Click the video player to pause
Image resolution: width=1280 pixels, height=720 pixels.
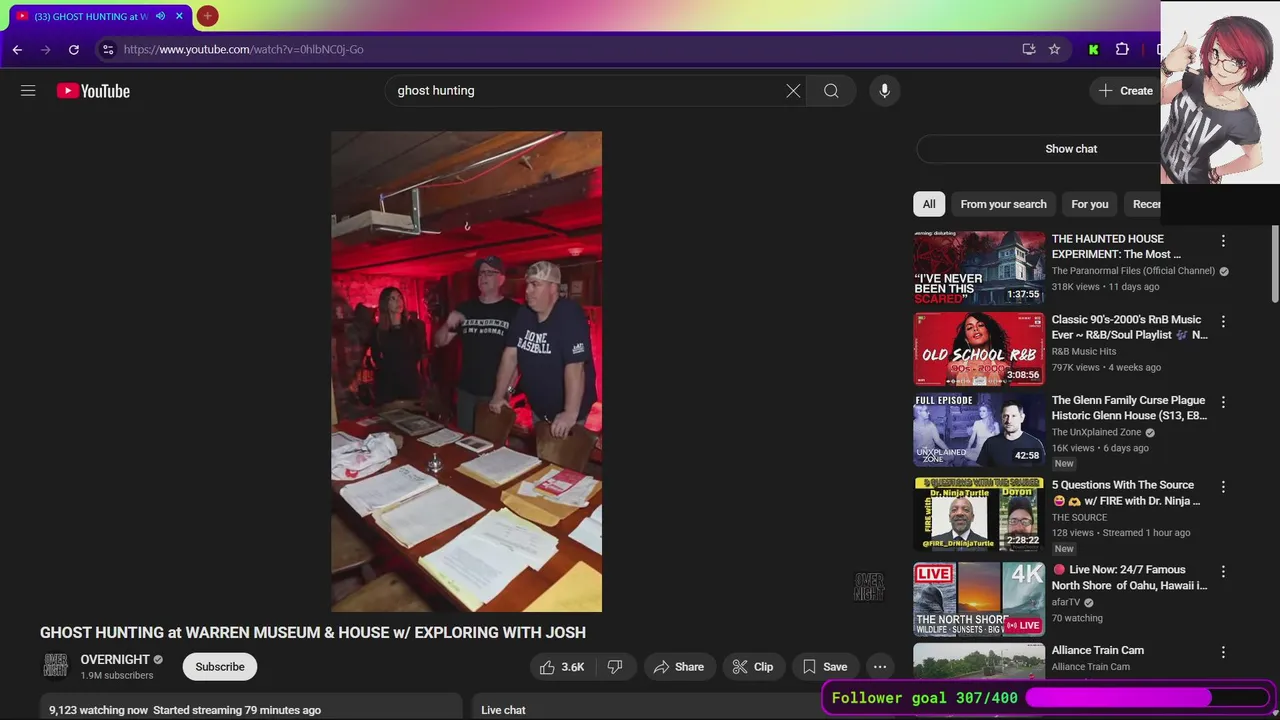pyautogui.click(x=467, y=371)
